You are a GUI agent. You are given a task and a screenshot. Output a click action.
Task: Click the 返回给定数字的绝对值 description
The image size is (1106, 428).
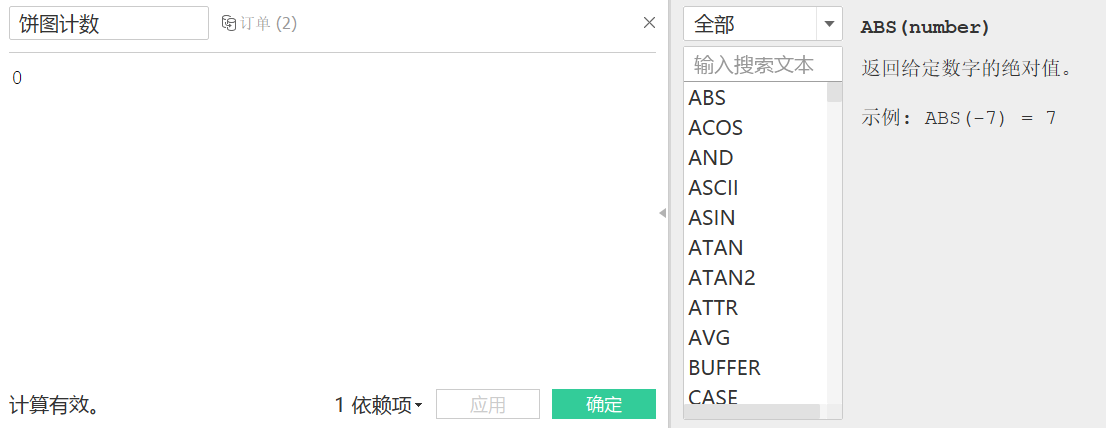[967, 69]
